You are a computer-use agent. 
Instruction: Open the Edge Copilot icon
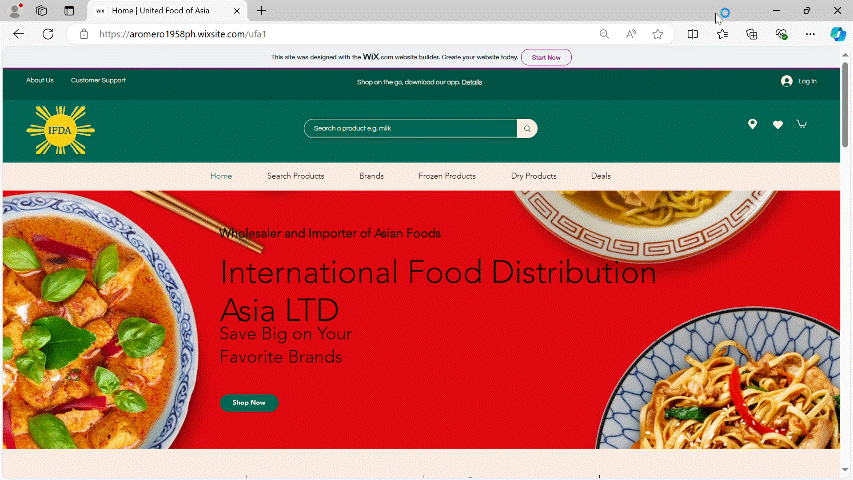[x=838, y=34]
